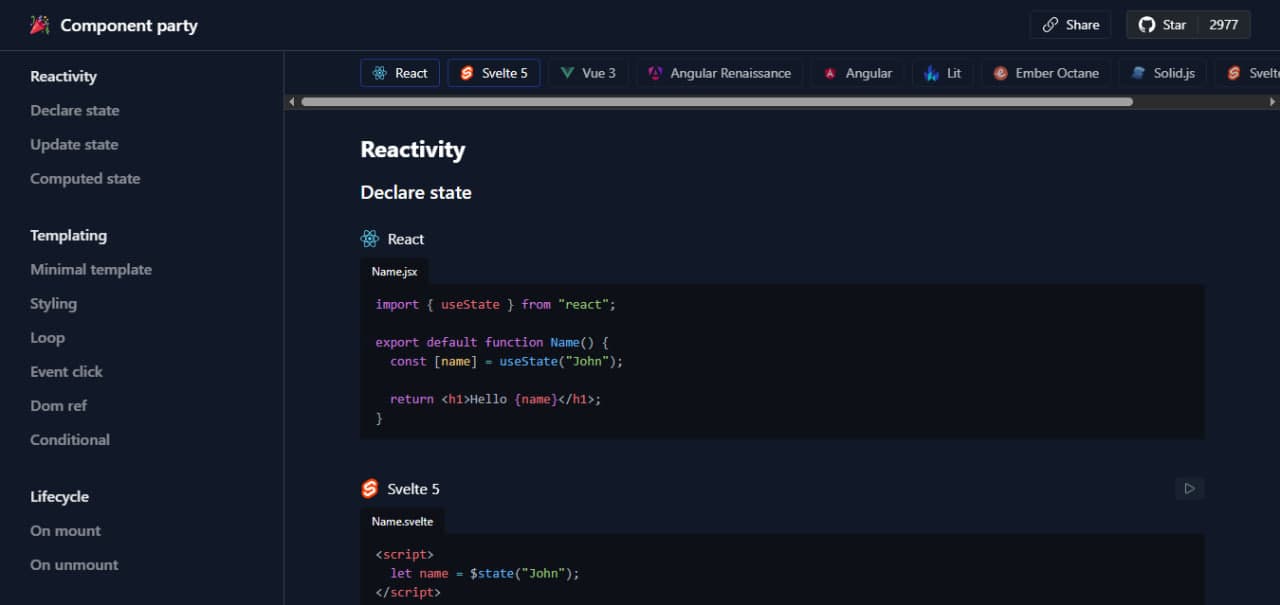Open the Name.svelte file tab
The width and height of the screenshot is (1280, 605).
402,521
